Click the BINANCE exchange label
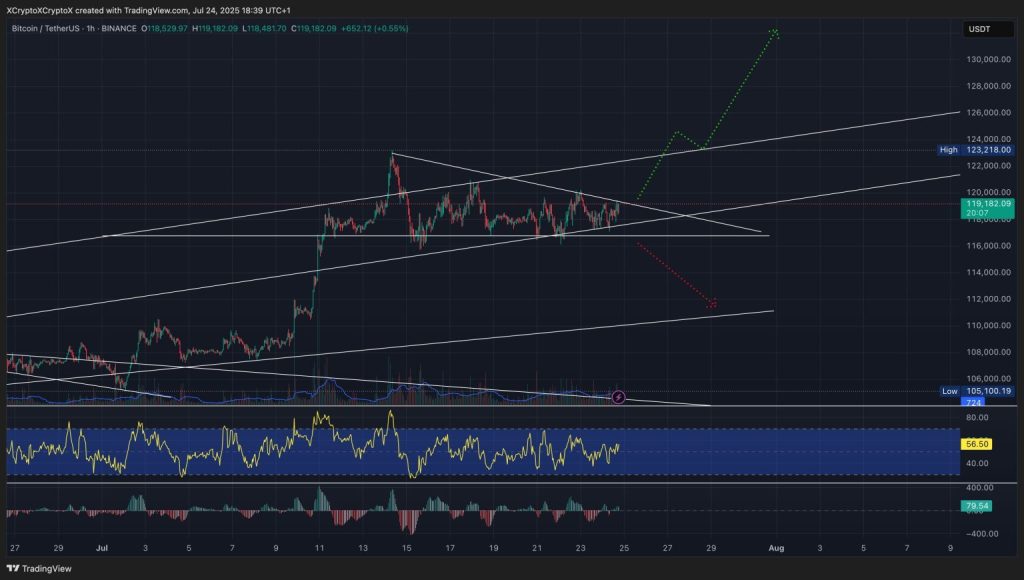Viewport: 1024px width, 580px height. pos(120,29)
